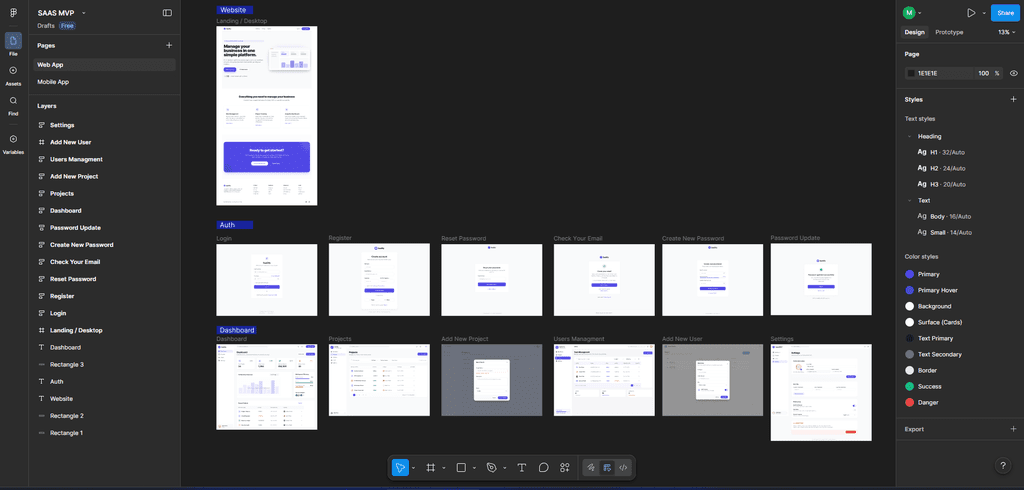The image size is (1024, 490).
Task: Open the Variables panel
Action: point(13,142)
